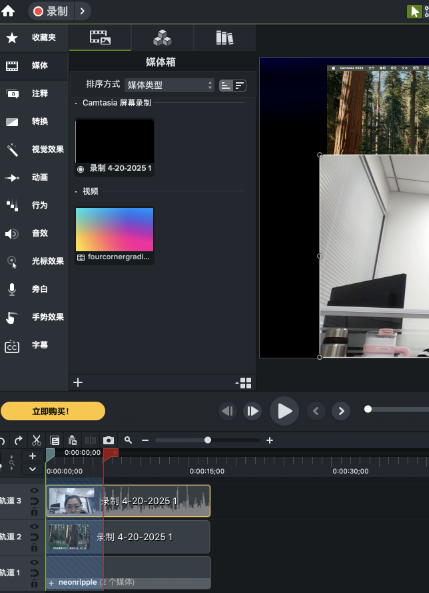The image size is (429, 593).
Task: Select the 视觉效果 visual effects tool
Action: click(34, 149)
